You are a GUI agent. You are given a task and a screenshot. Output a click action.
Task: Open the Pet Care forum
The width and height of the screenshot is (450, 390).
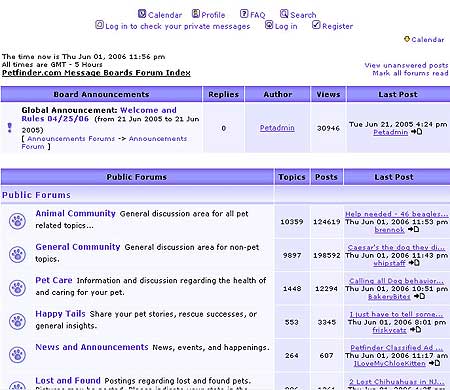(x=54, y=280)
